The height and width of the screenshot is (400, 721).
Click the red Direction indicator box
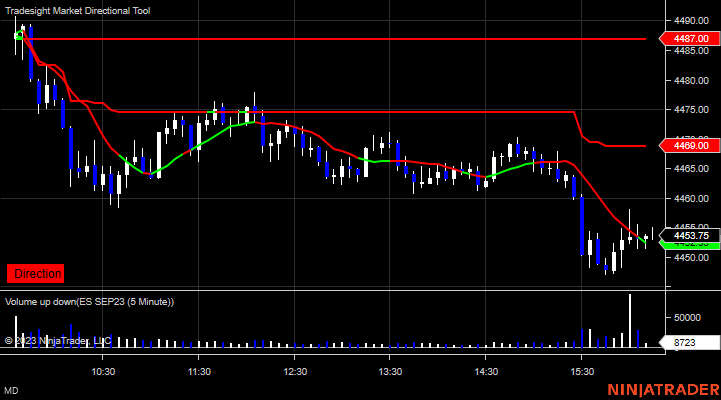point(35,274)
